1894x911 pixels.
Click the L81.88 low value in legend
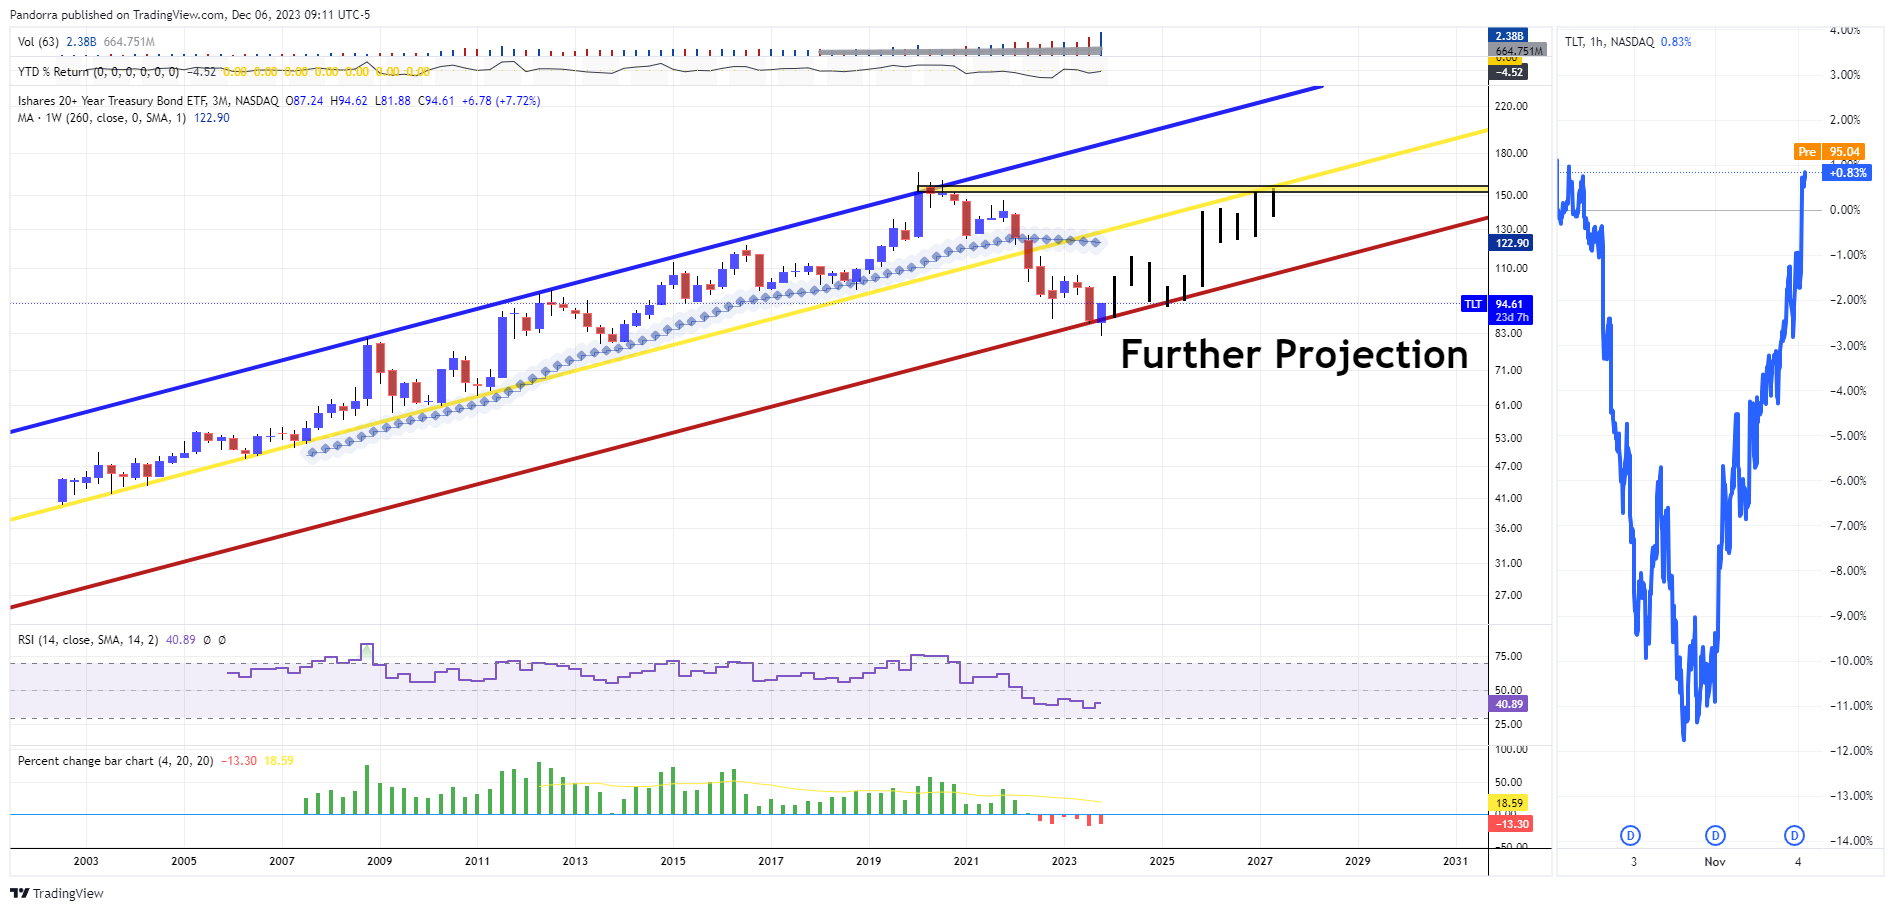pyautogui.click(x=393, y=101)
